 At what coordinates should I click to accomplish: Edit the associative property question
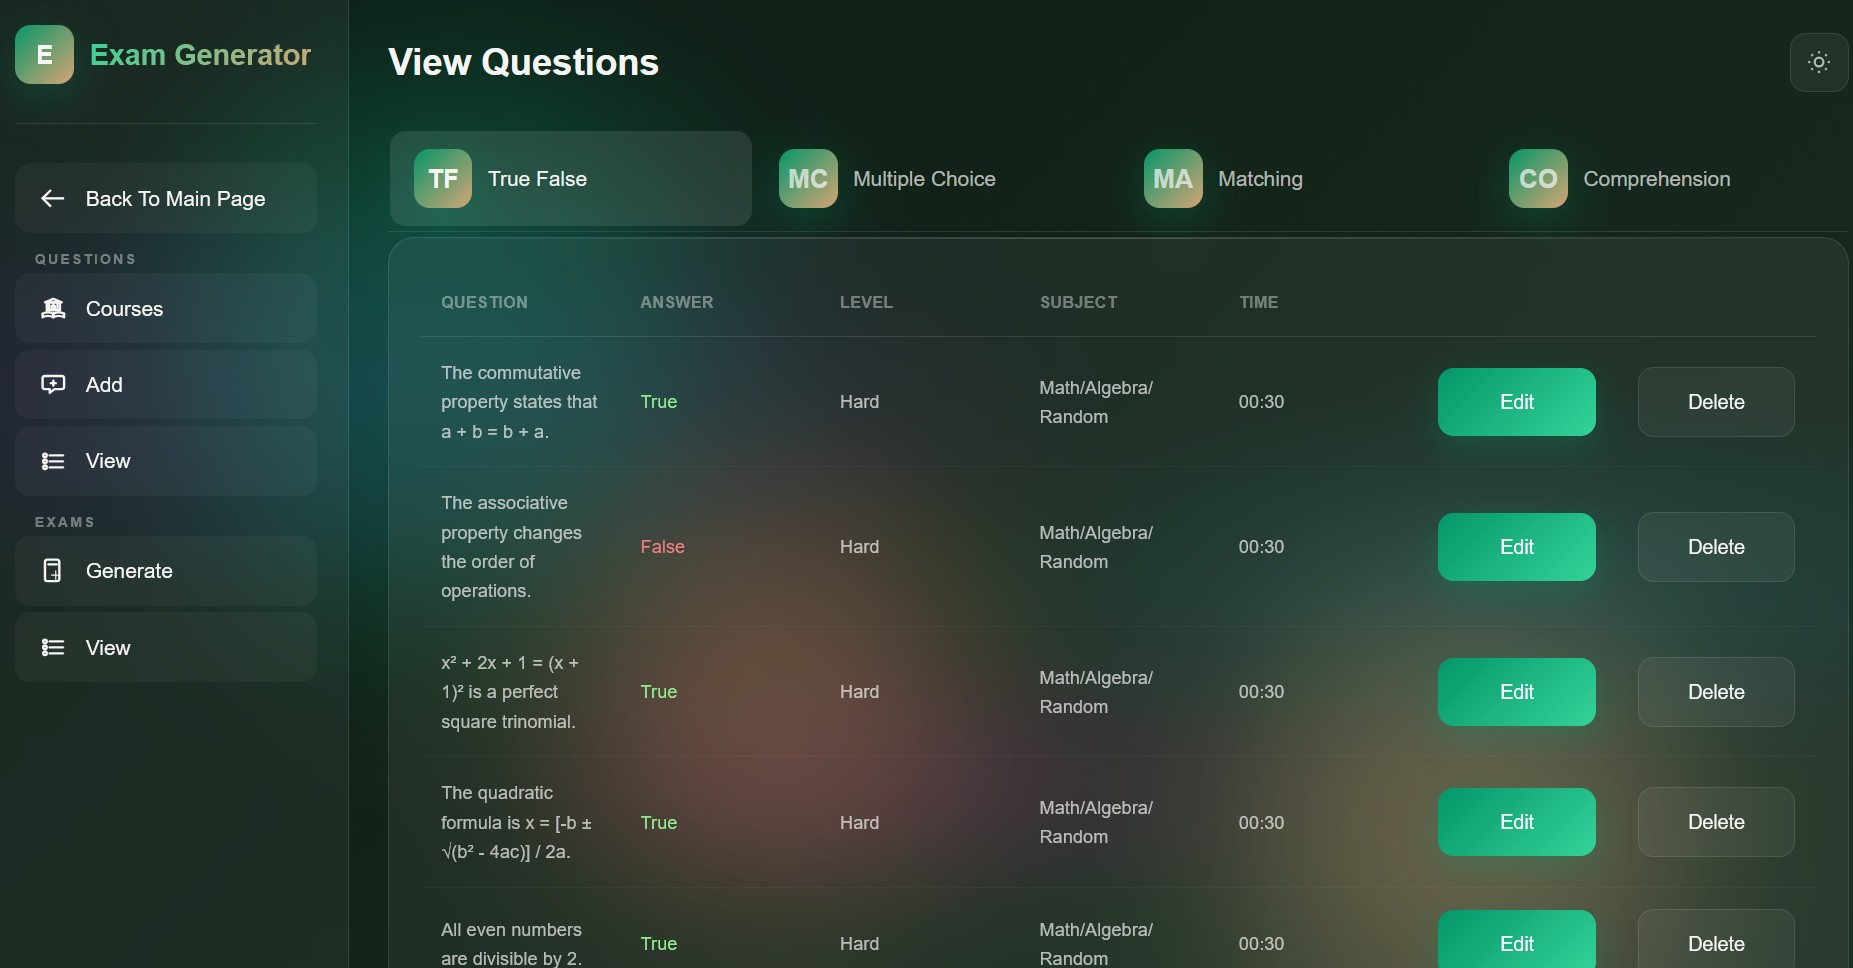click(1517, 547)
